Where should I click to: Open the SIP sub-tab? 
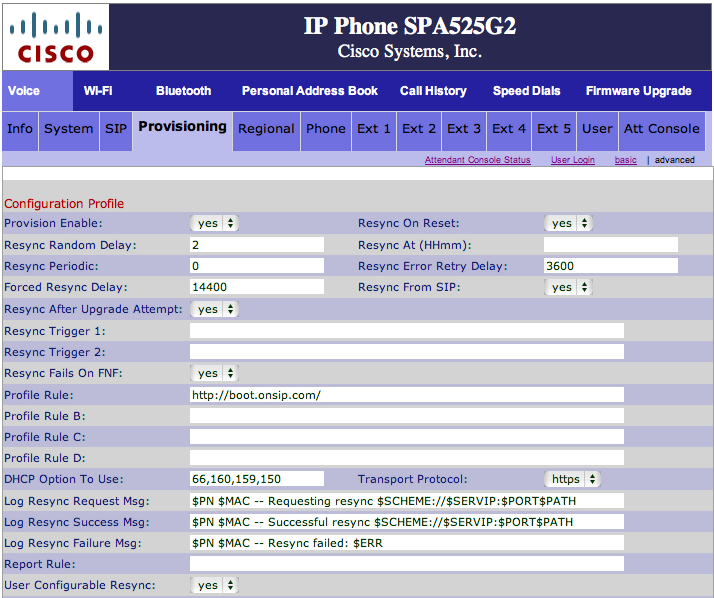point(116,131)
